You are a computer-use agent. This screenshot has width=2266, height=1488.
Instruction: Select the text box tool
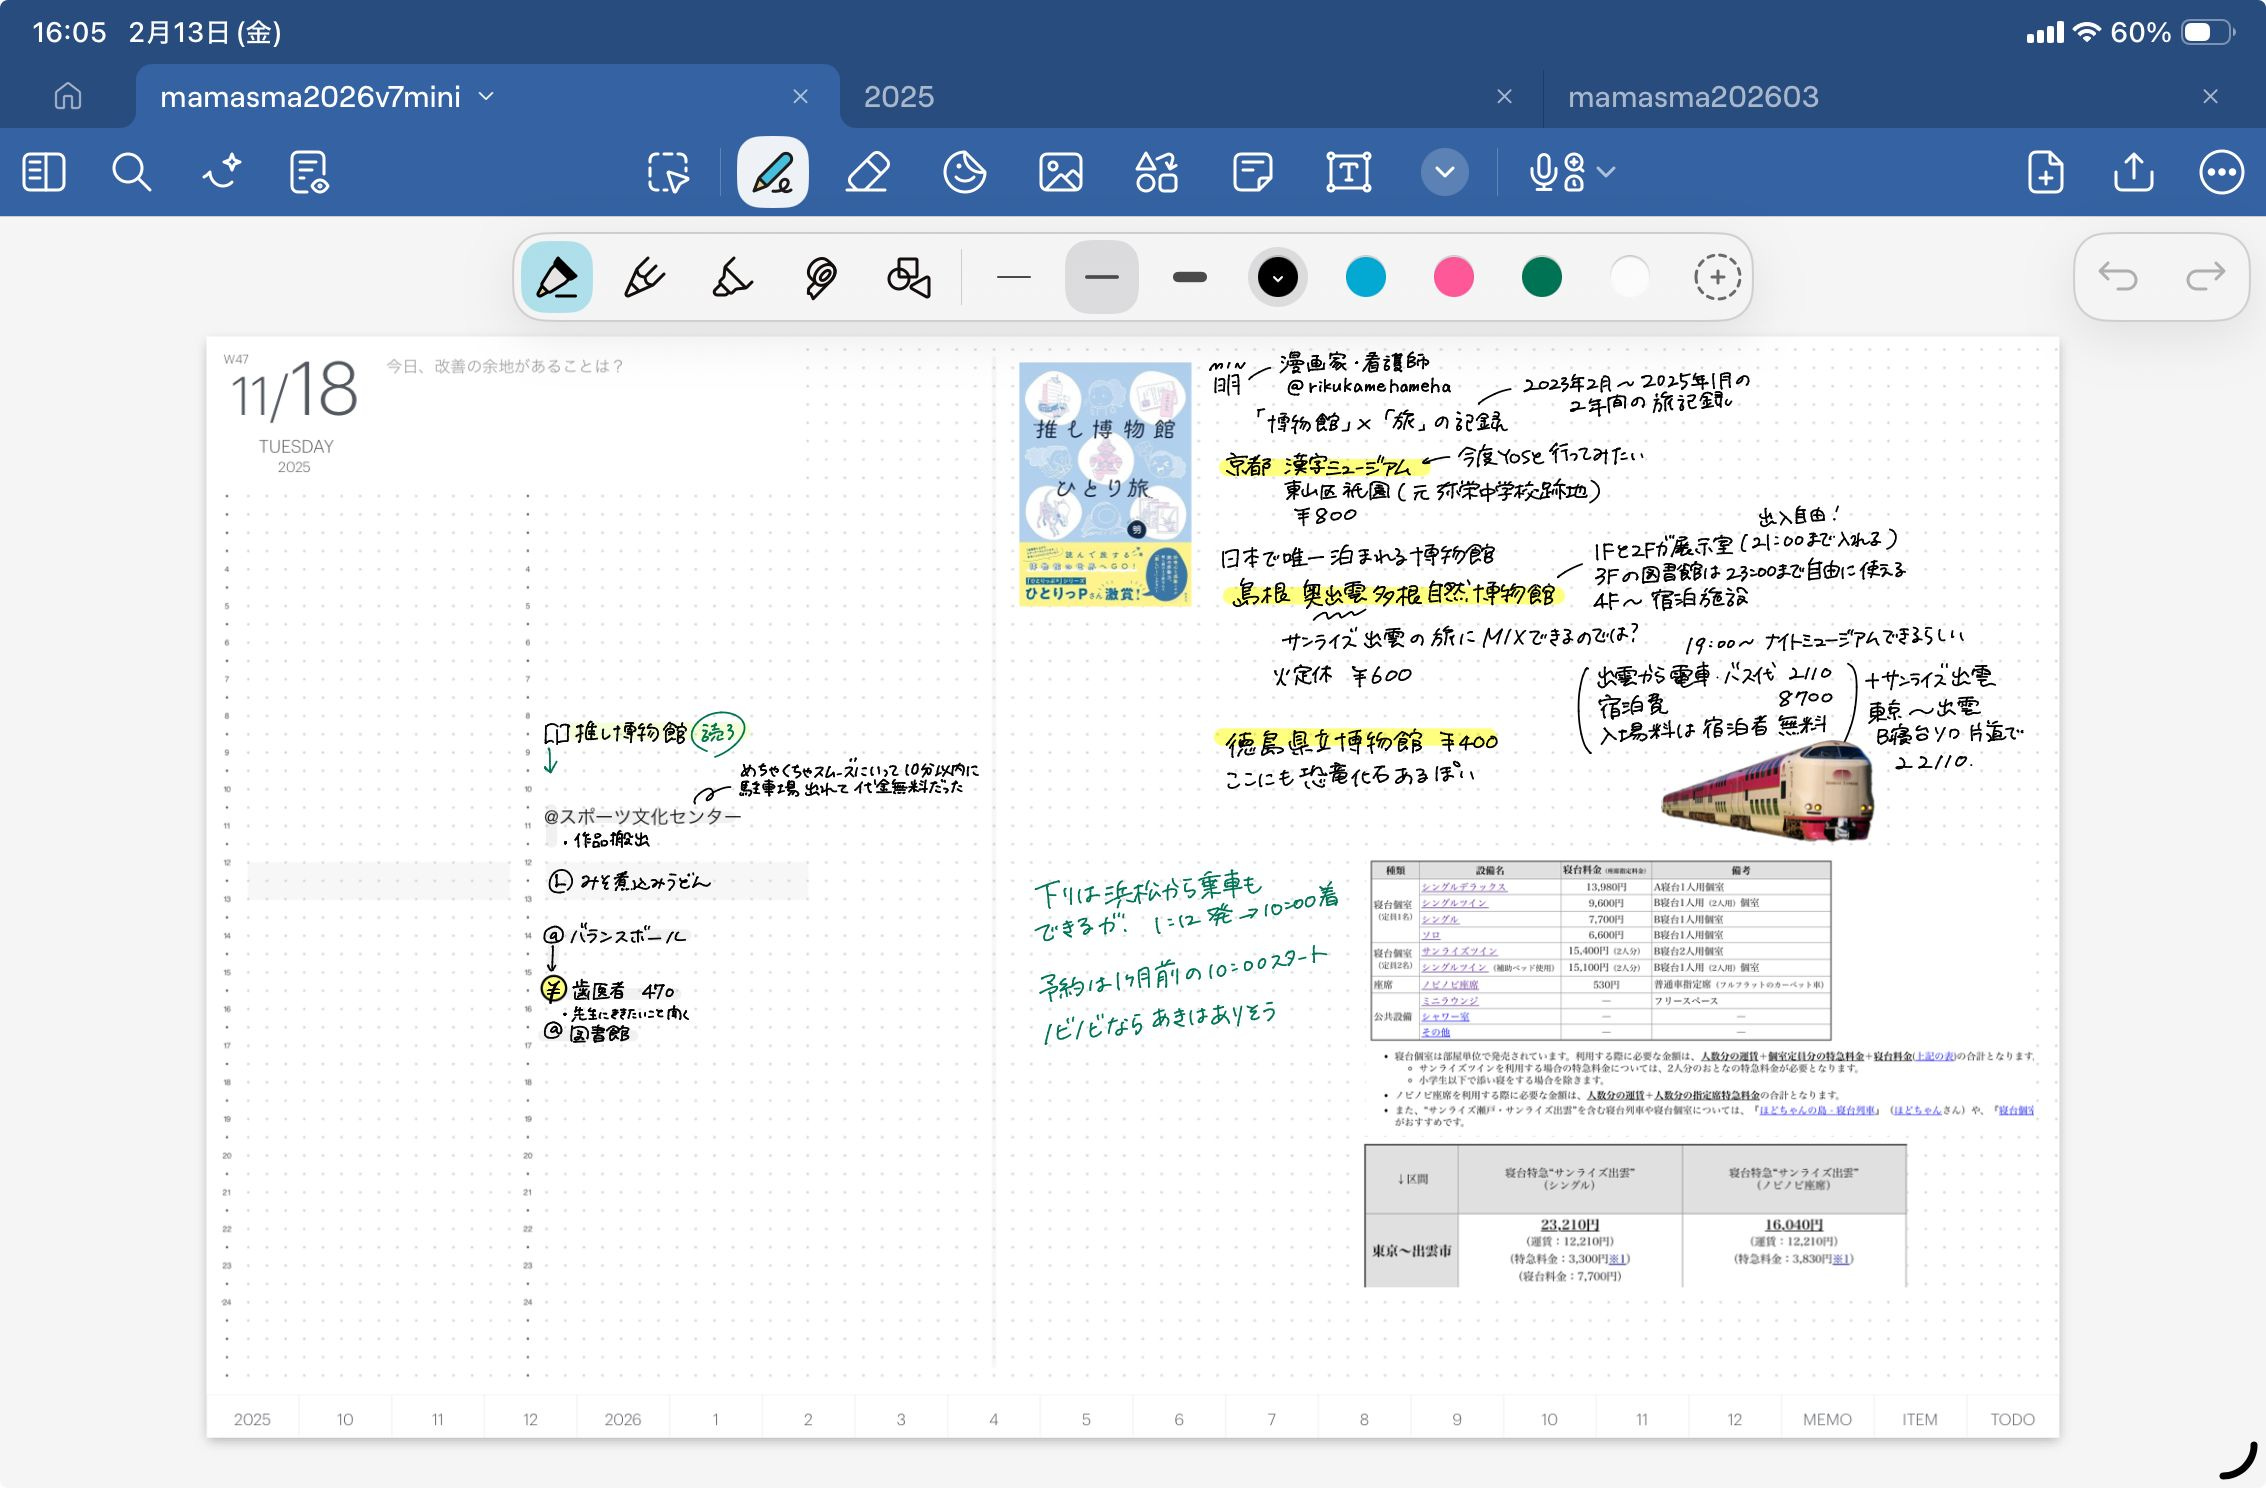1348,172
